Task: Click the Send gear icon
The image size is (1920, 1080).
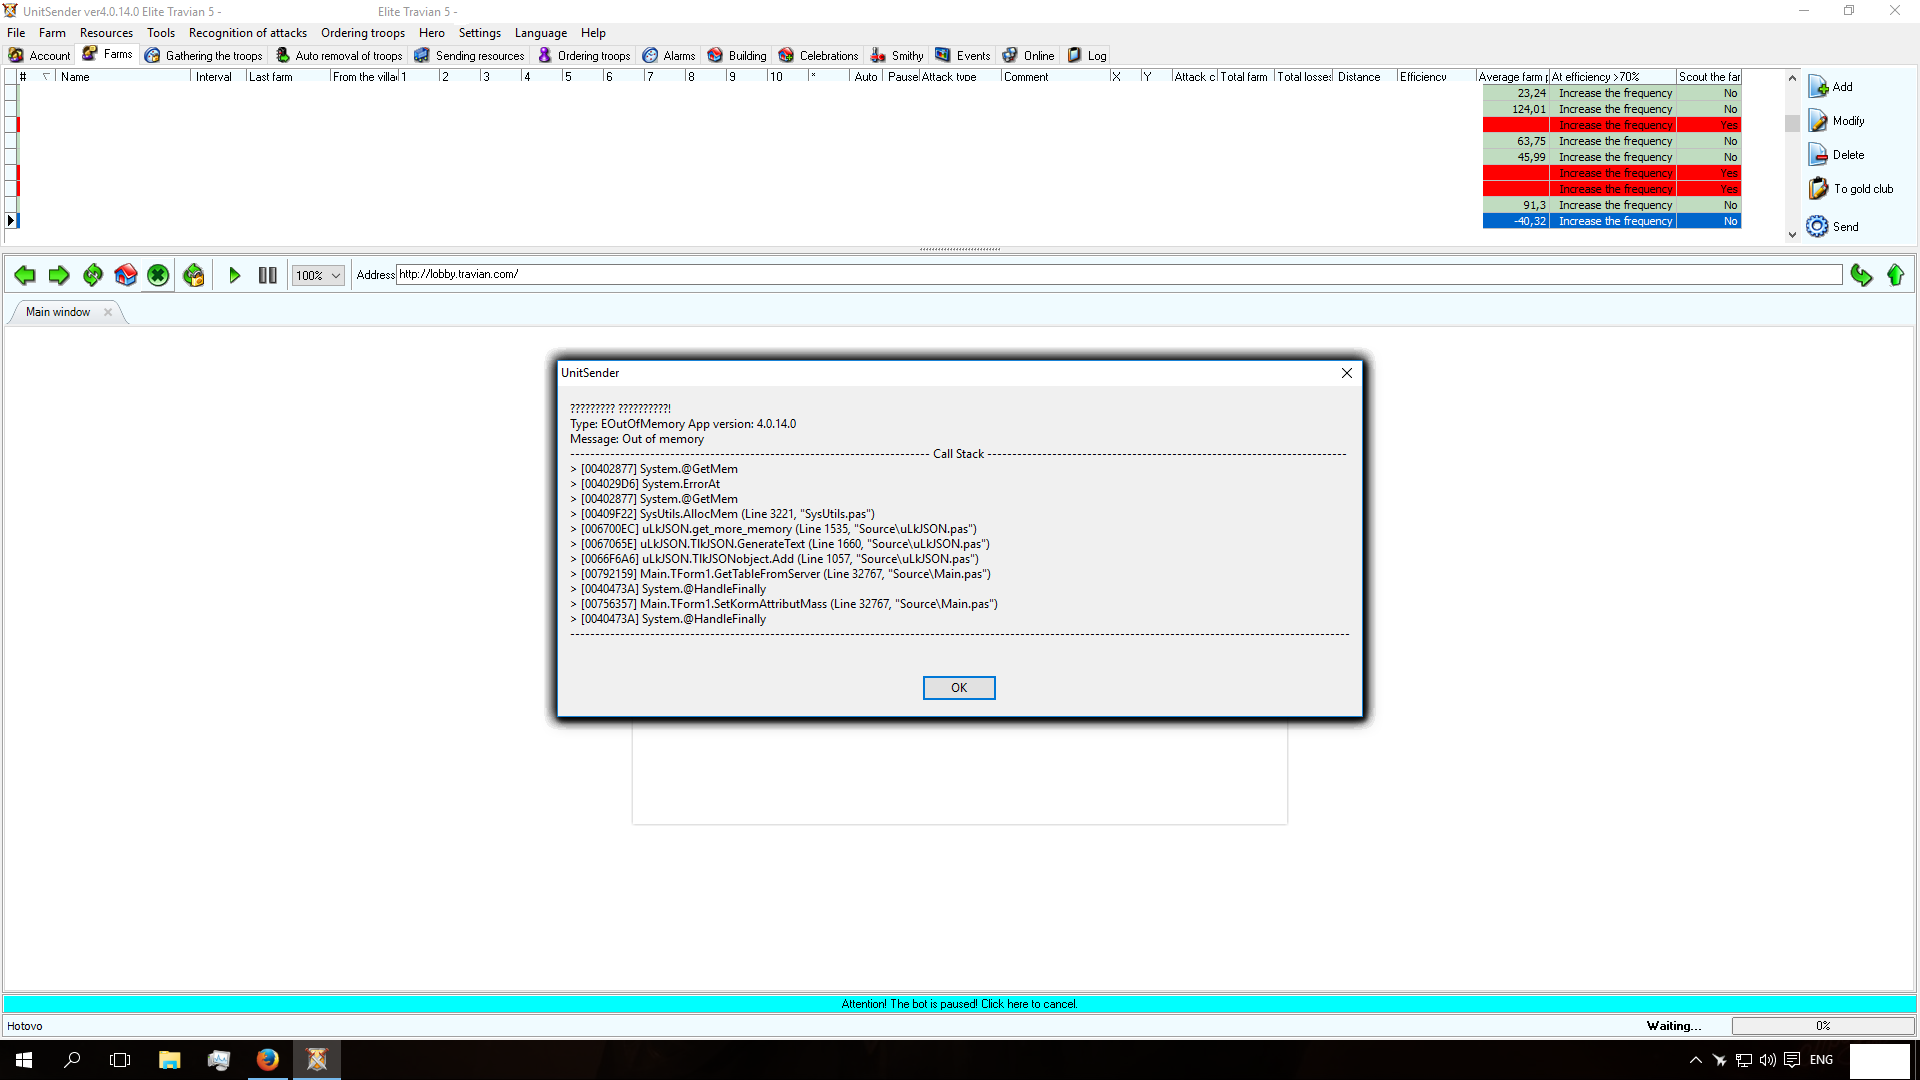Action: [1817, 227]
